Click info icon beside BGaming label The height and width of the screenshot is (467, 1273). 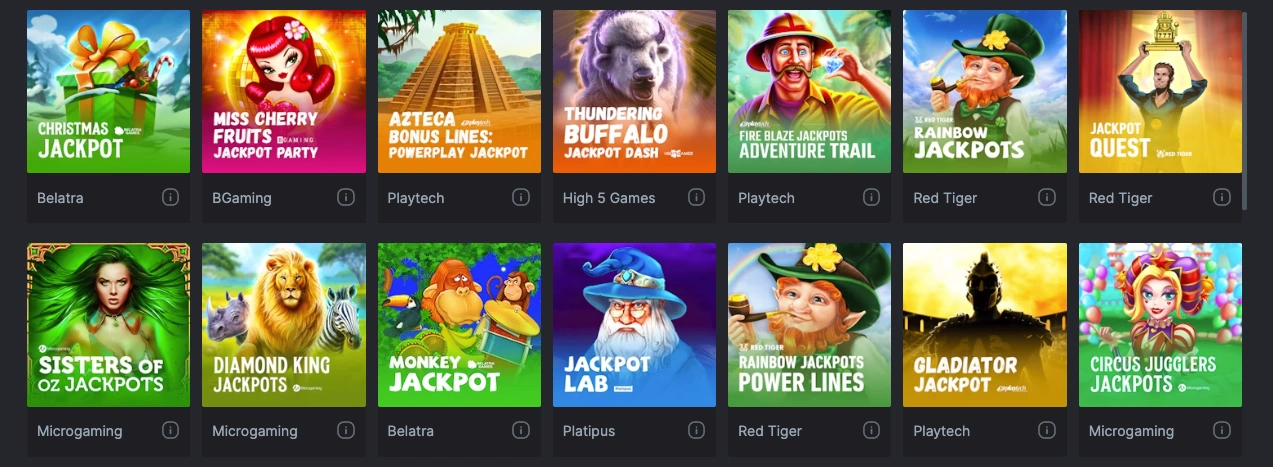click(346, 197)
